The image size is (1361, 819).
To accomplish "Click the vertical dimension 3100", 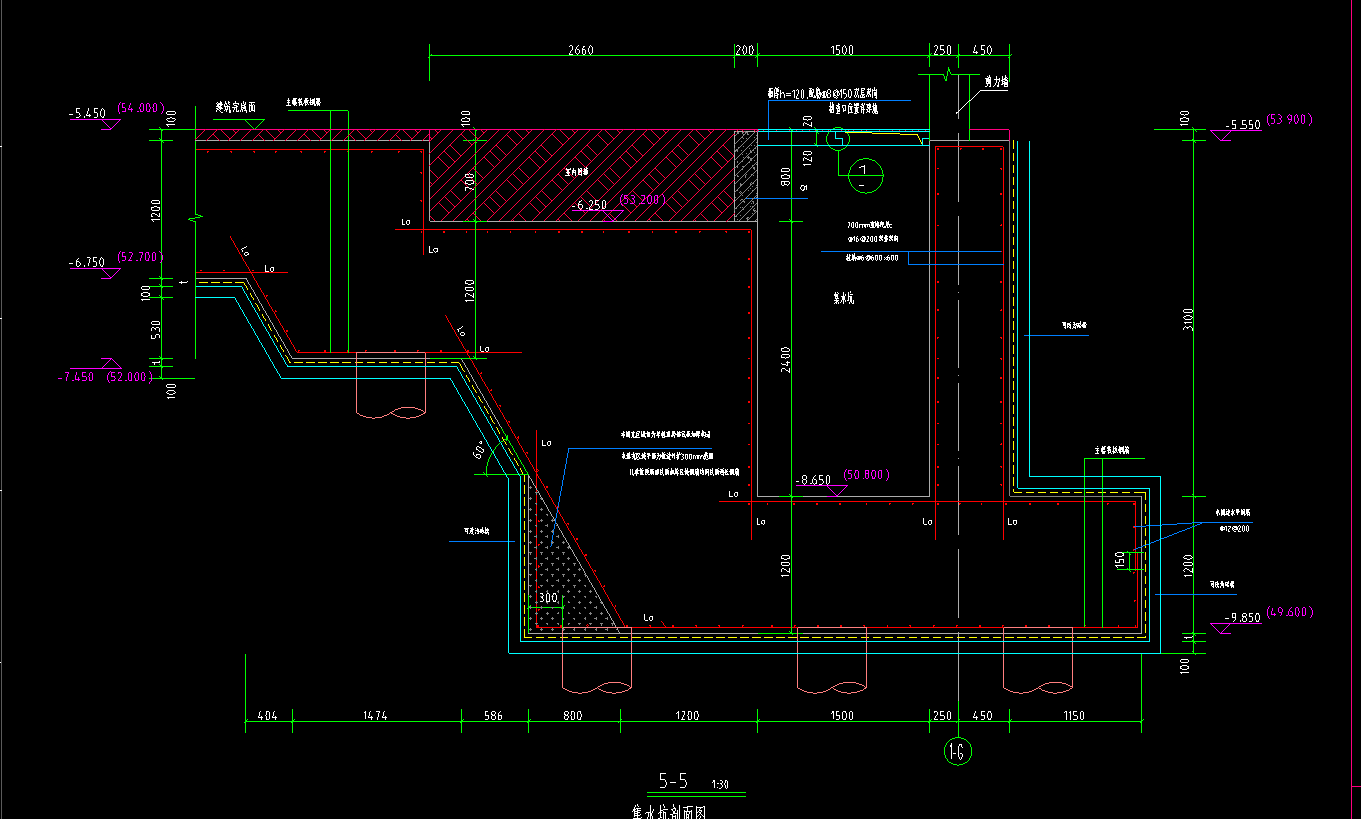I will click(x=1187, y=318).
